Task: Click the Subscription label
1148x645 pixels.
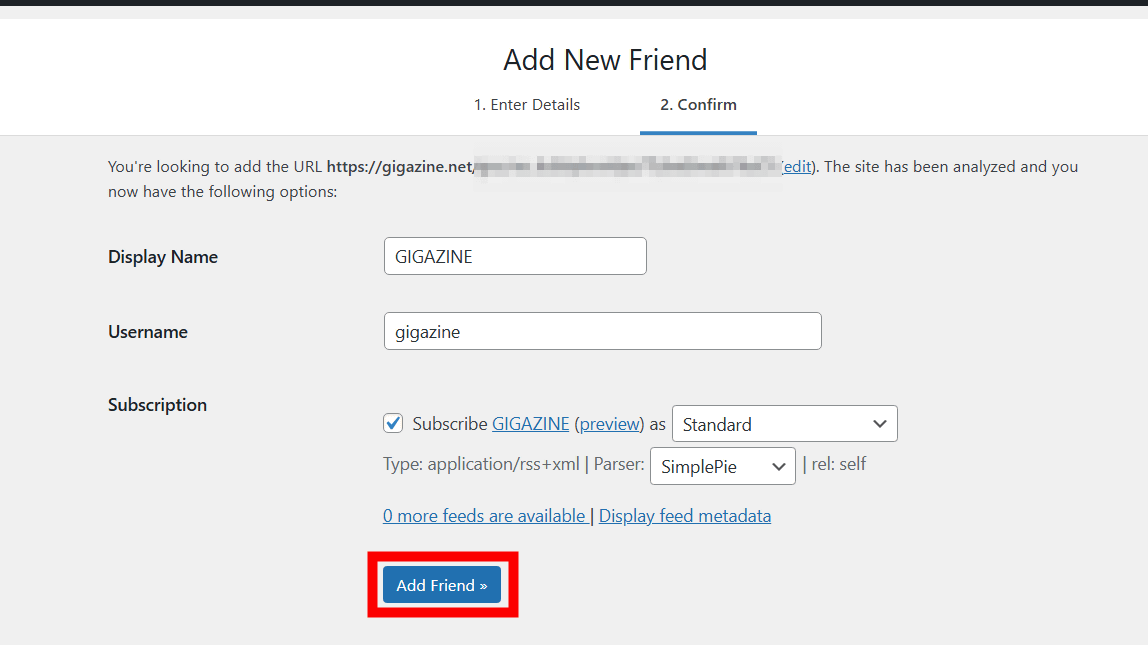Action: tap(157, 405)
